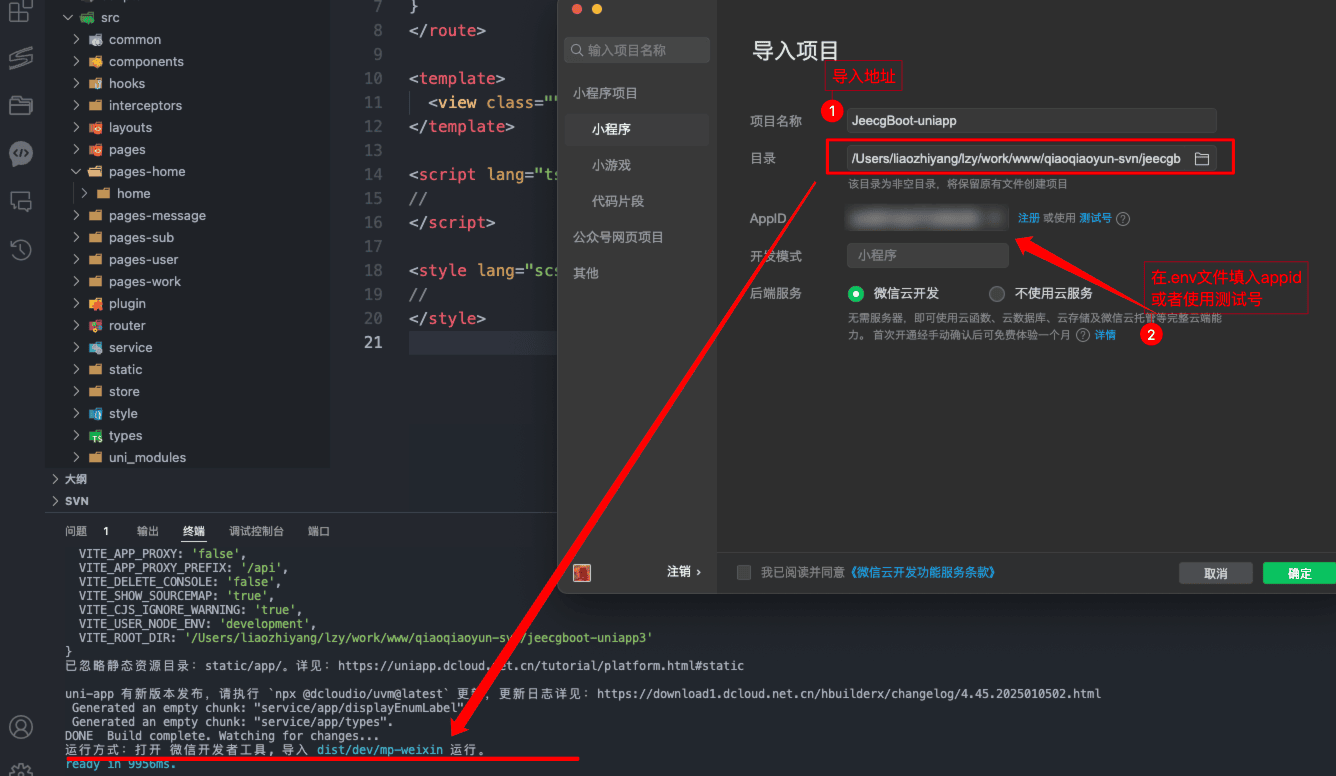The width and height of the screenshot is (1336, 776).
Task: Select 小程序 in the project type list
Action: 636,129
